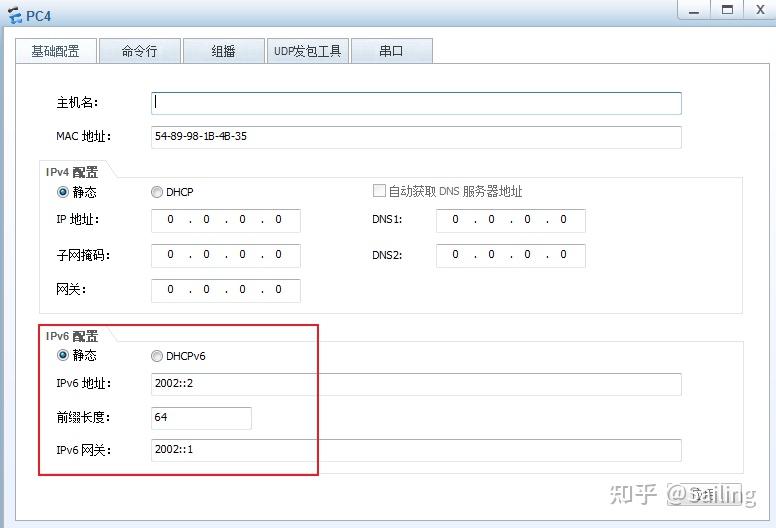The width and height of the screenshot is (776, 528).
Task: Open the 命令行 tab
Action: (x=140, y=51)
